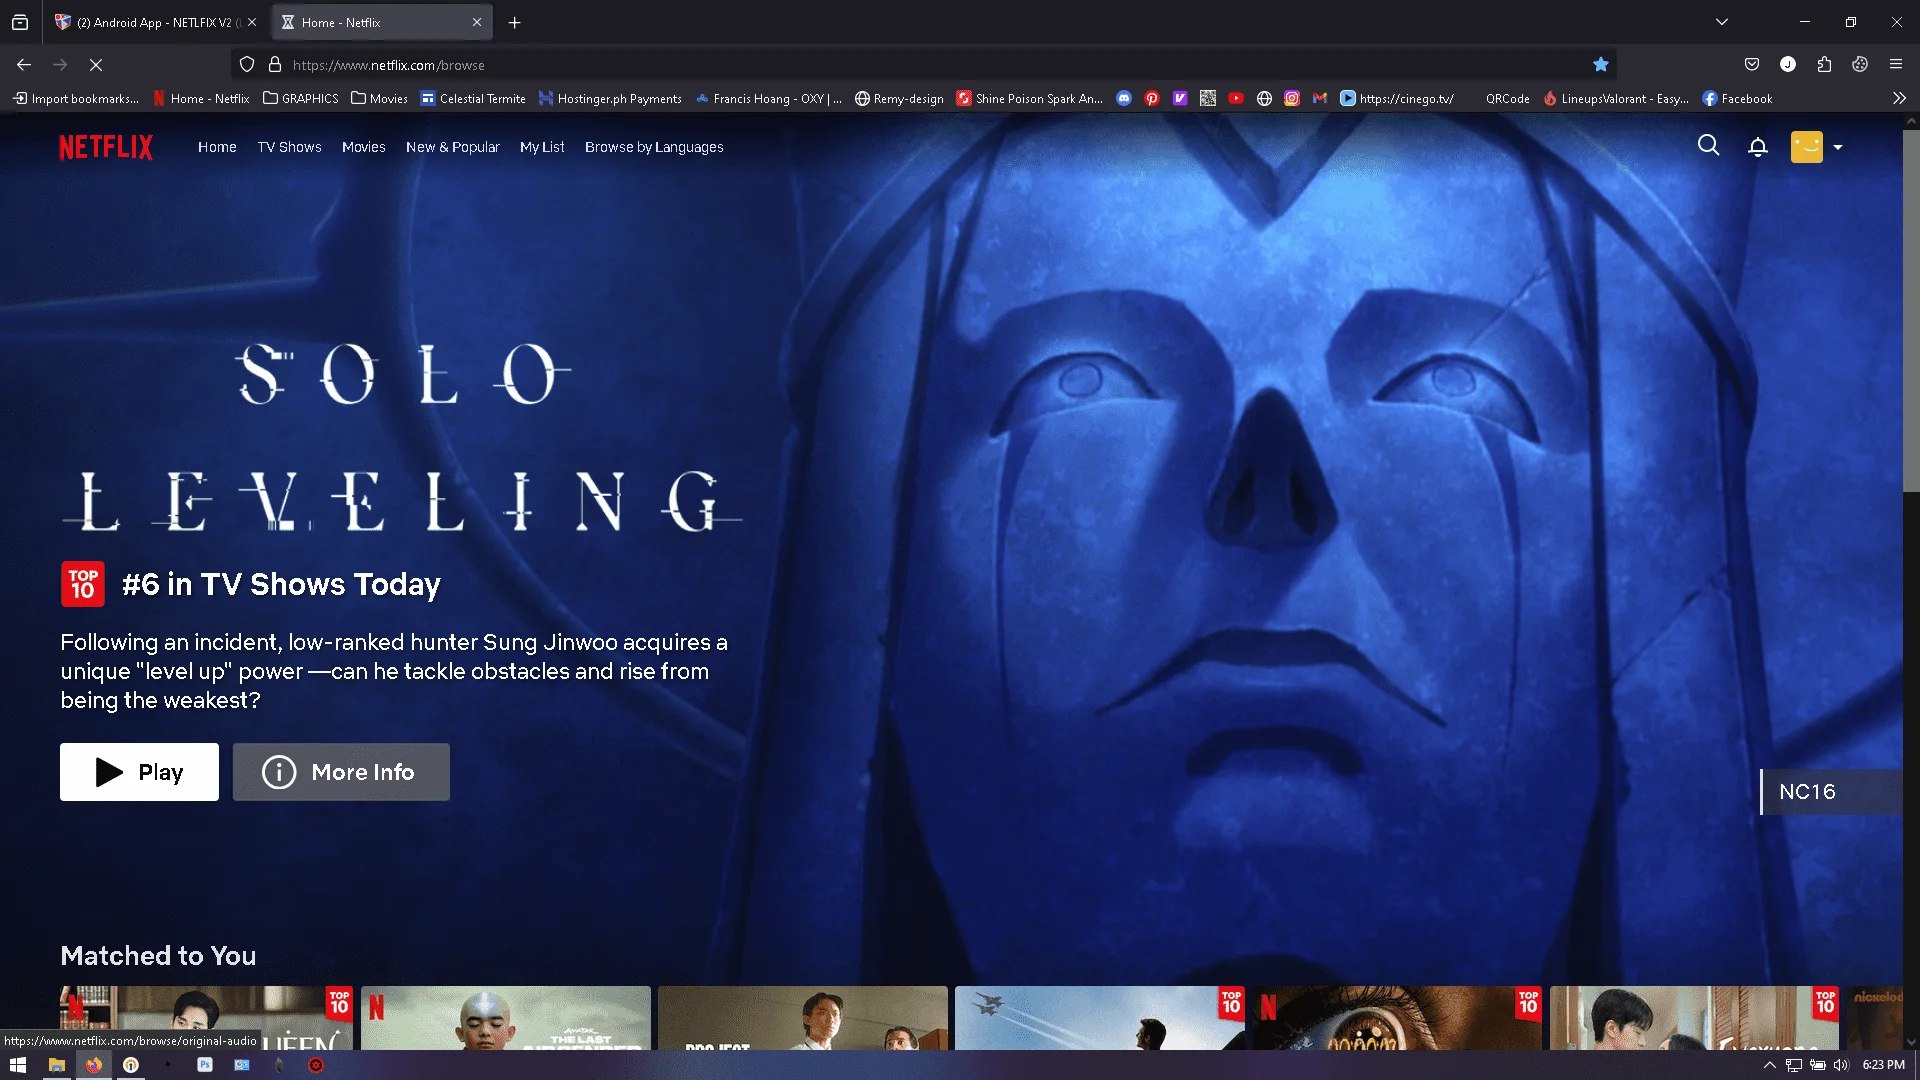The height and width of the screenshot is (1080, 1920).
Task: Click the tracking protection shield icon
Action: point(247,65)
